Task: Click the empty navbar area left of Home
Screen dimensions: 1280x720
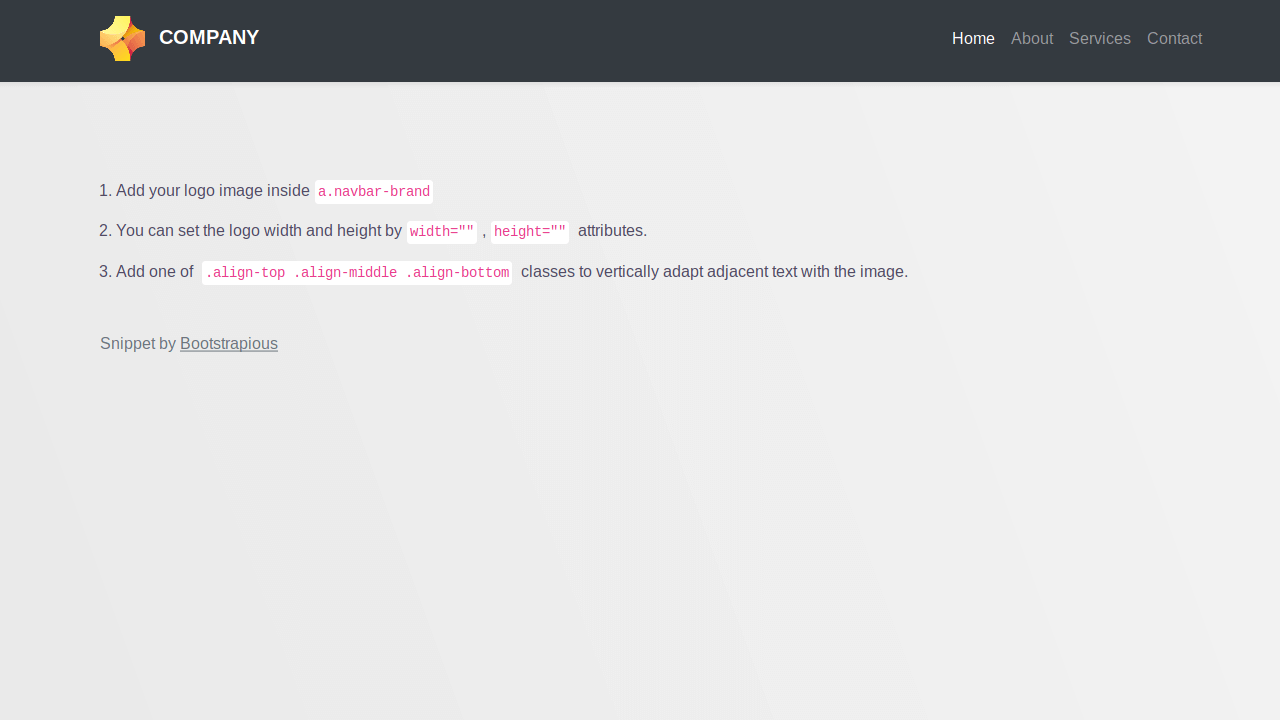Action: pyautogui.click(x=600, y=40)
